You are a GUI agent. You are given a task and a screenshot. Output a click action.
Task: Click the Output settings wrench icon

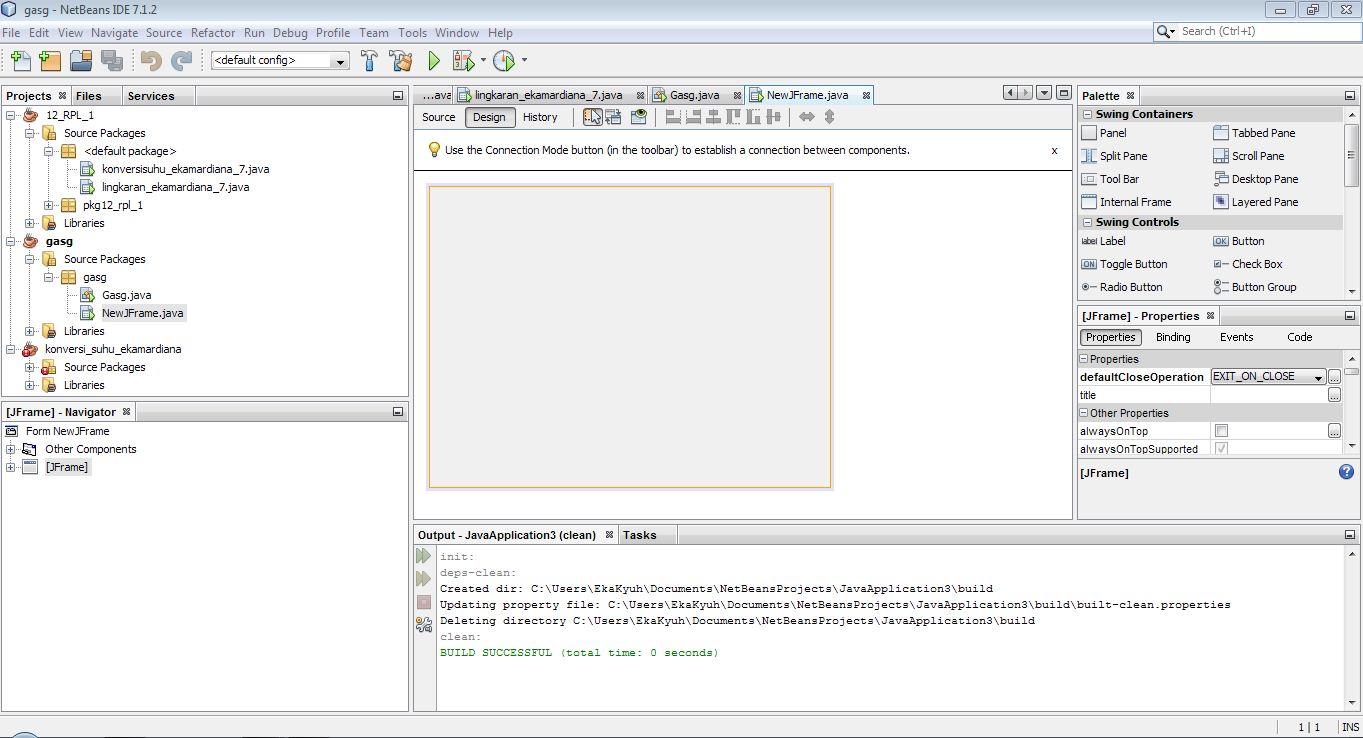[423, 624]
